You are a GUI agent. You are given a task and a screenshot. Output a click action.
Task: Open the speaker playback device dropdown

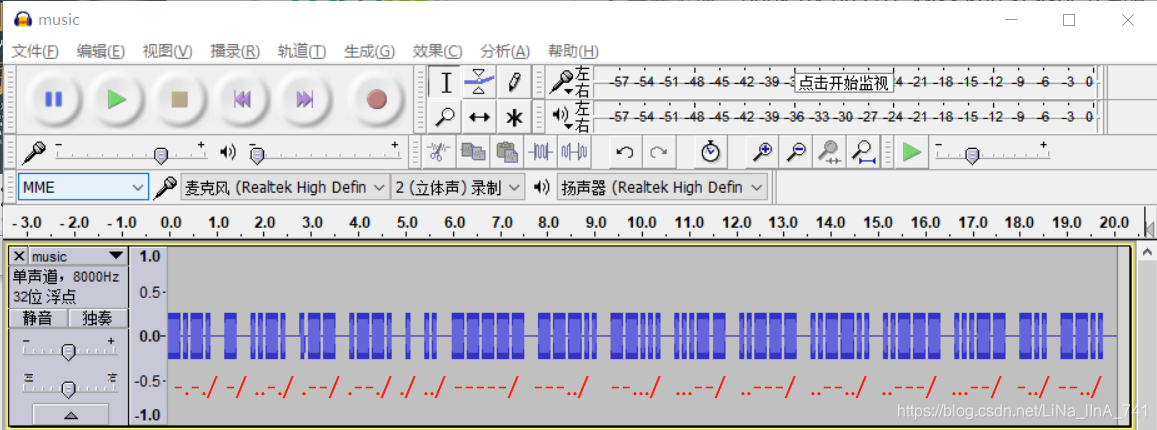pyautogui.click(x=662, y=187)
